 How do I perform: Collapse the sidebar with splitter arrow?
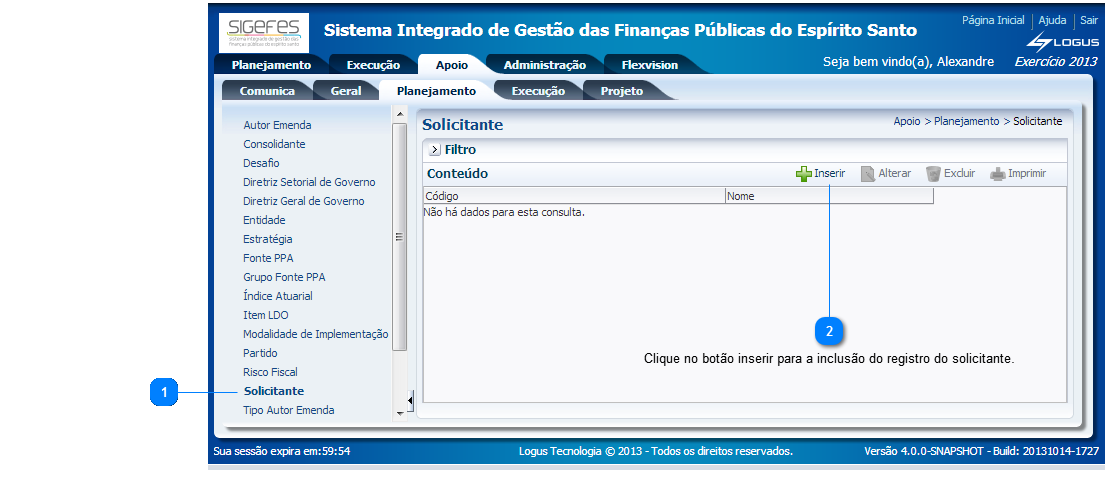click(x=411, y=401)
